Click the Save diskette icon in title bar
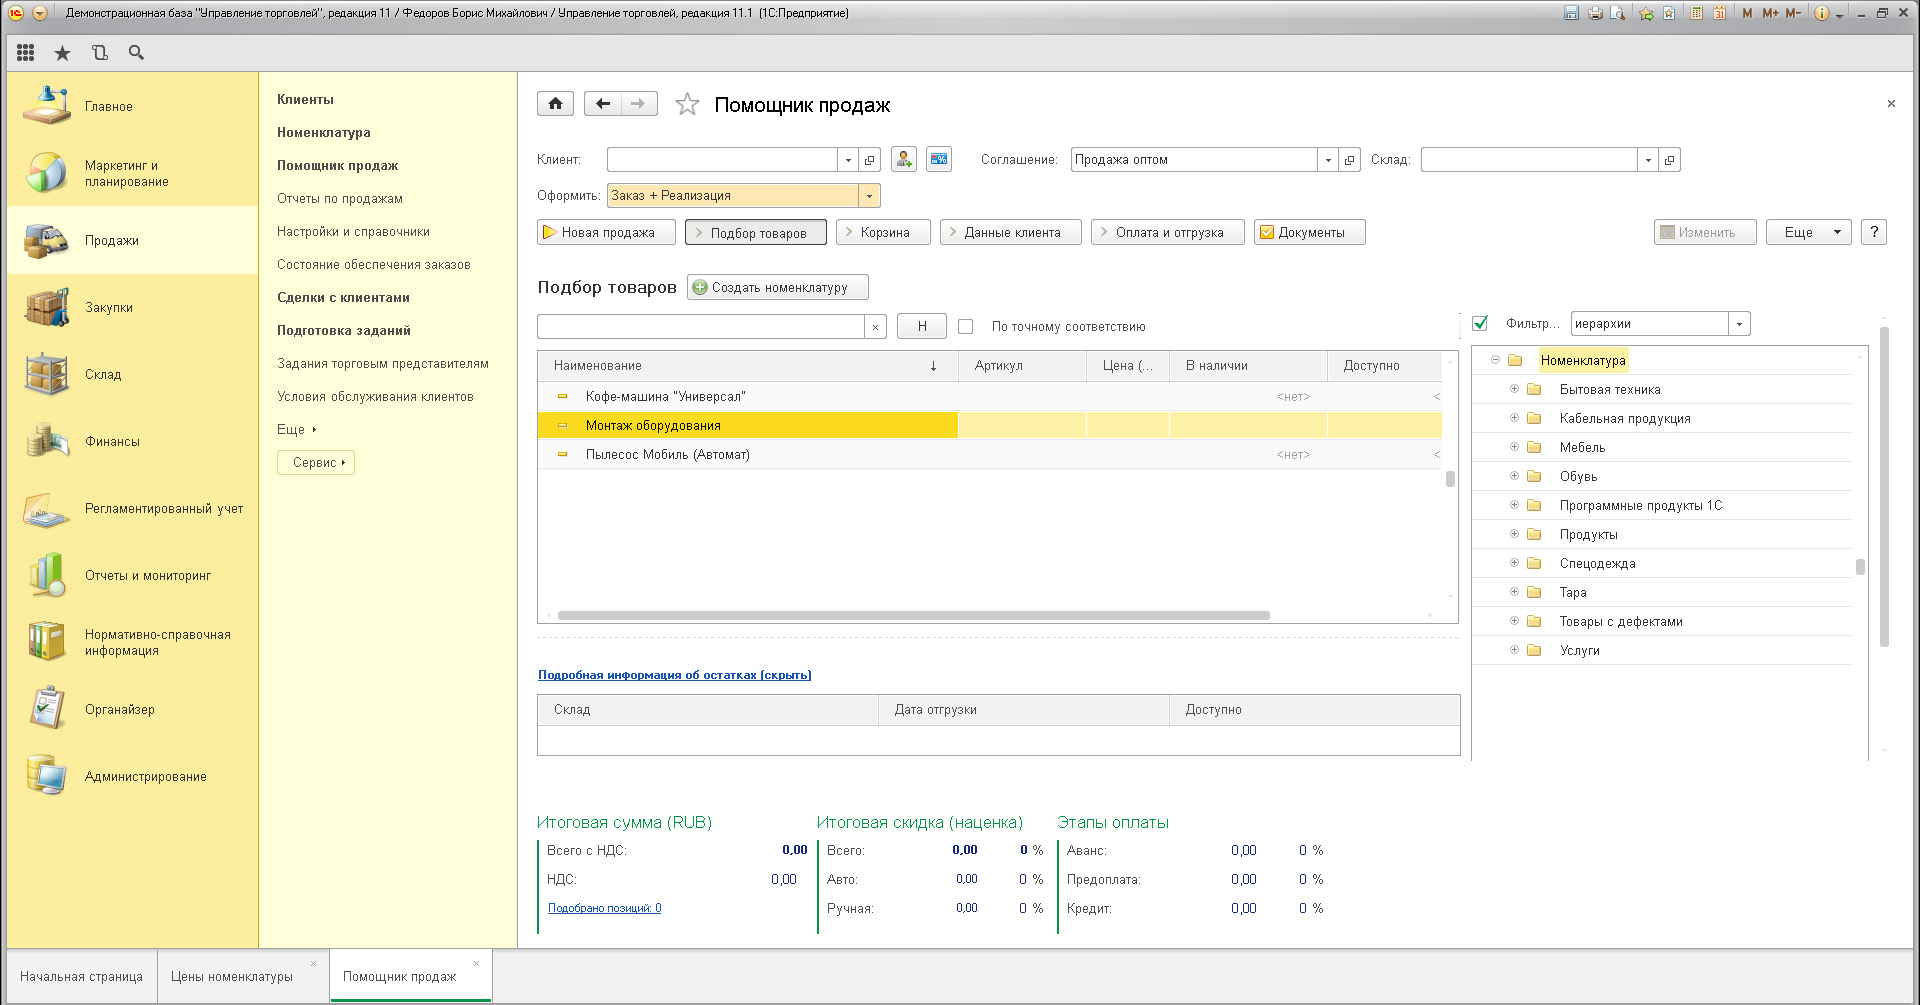The image size is (1920, 1005). coord(1571,13)
